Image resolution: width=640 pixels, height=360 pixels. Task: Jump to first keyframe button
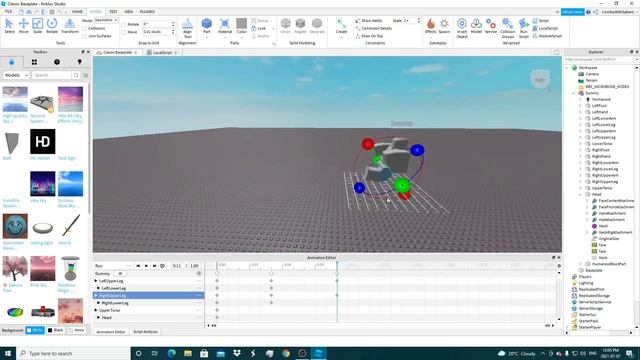click(138, 266)
